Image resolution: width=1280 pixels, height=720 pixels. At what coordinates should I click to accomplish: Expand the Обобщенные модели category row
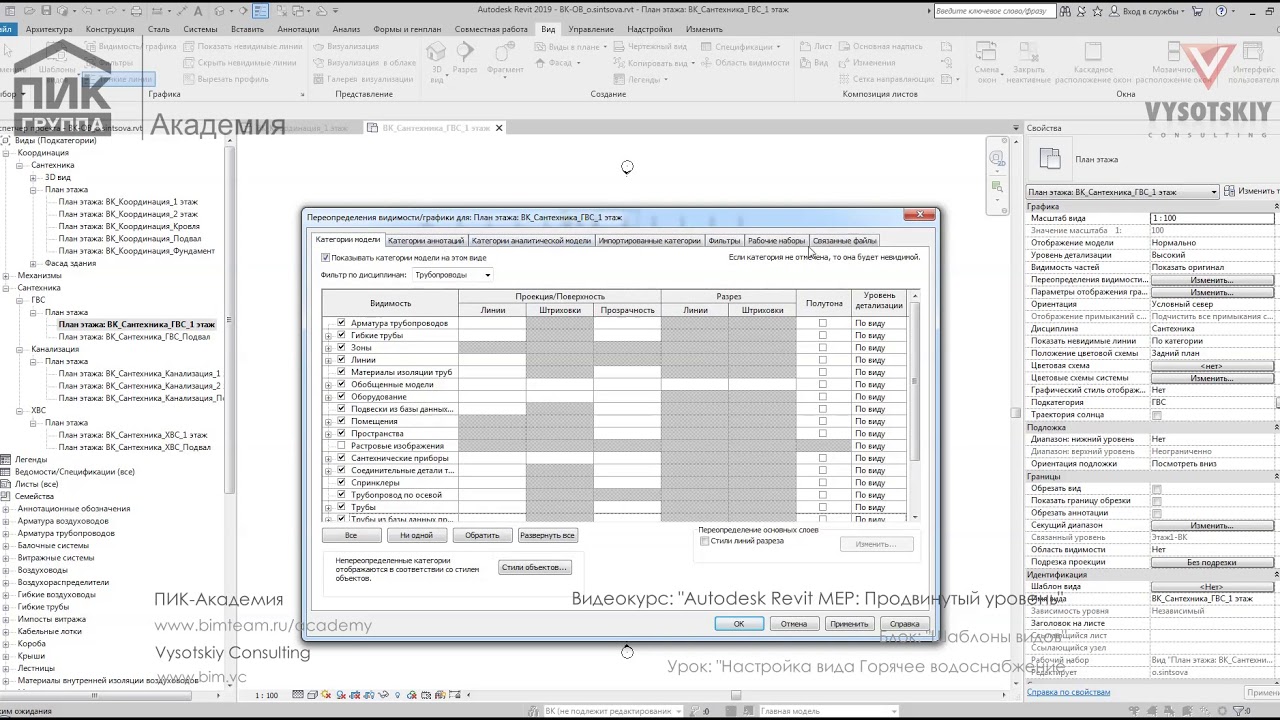tap(328, 385)
